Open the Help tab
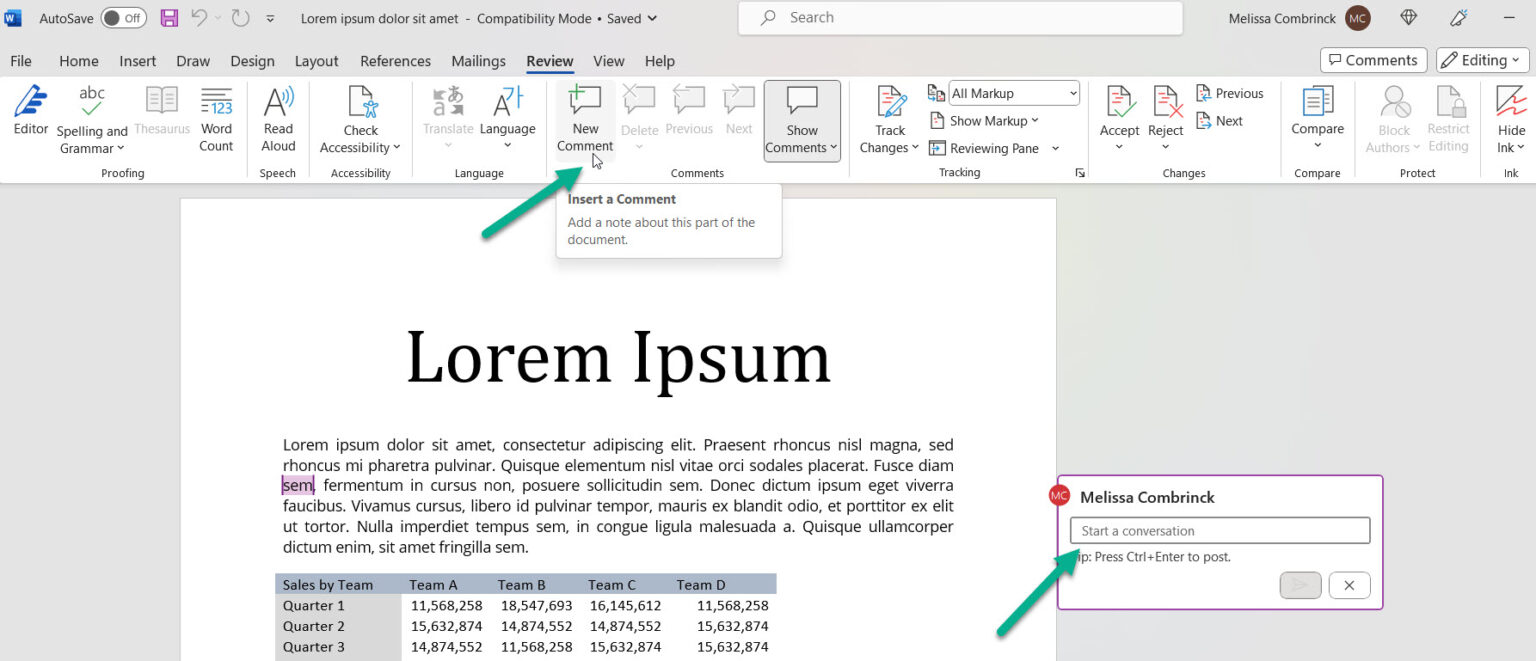1536x661 pixels. tap(660, 61)
